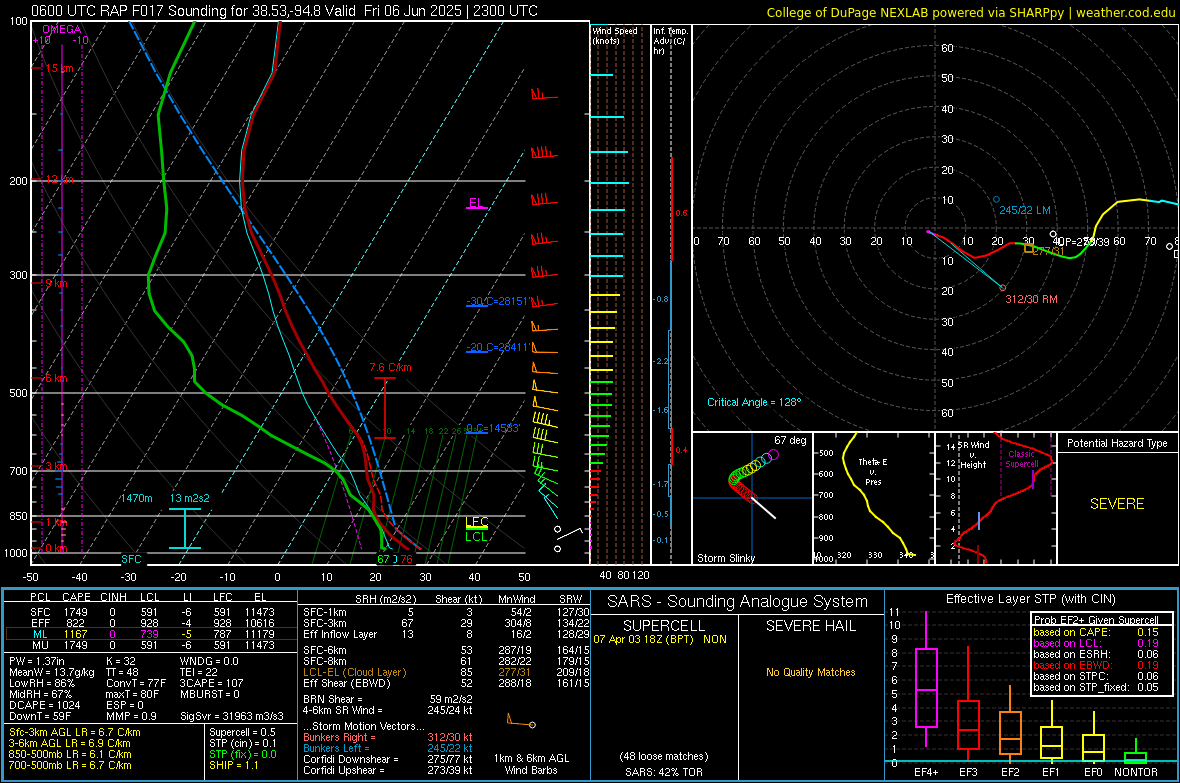
Task: Select the 312/30 RM hodograph marker label
Action: click(x=1031, y=300)
